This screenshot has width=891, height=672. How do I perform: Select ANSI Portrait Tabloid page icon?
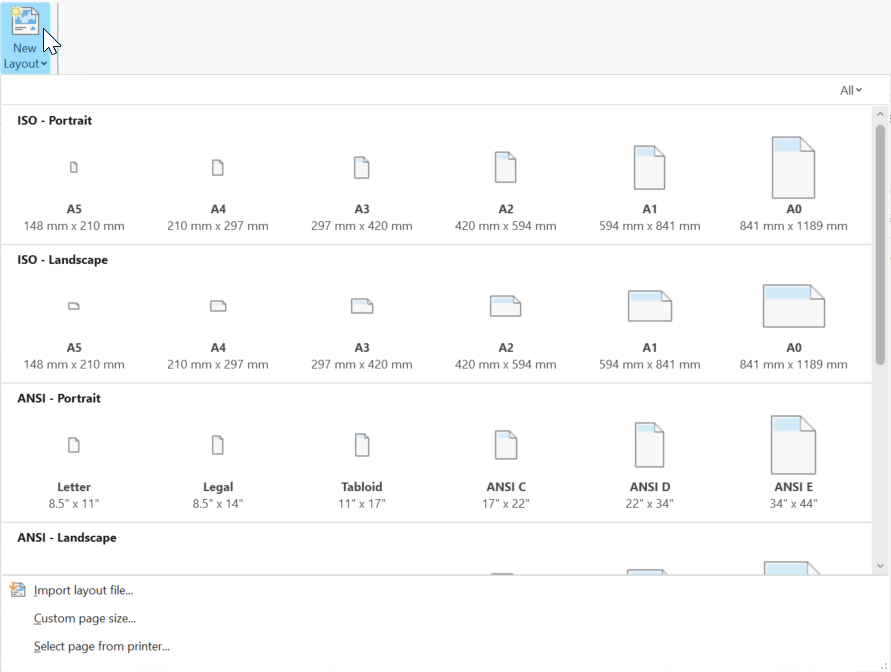click(362, 445)
